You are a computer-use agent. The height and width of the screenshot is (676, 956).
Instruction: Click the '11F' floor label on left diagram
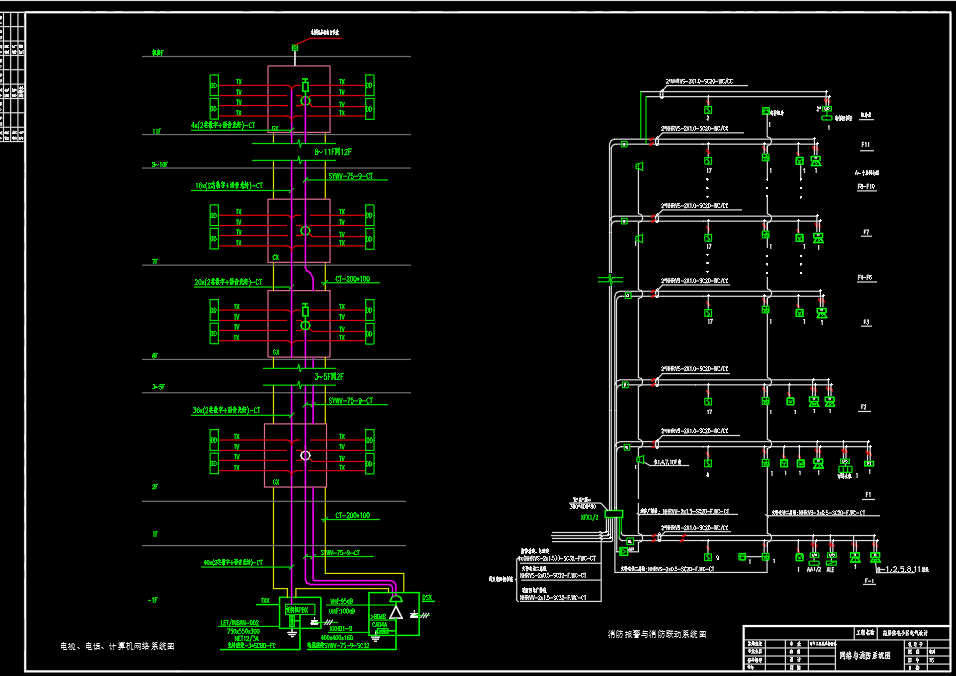157,131
